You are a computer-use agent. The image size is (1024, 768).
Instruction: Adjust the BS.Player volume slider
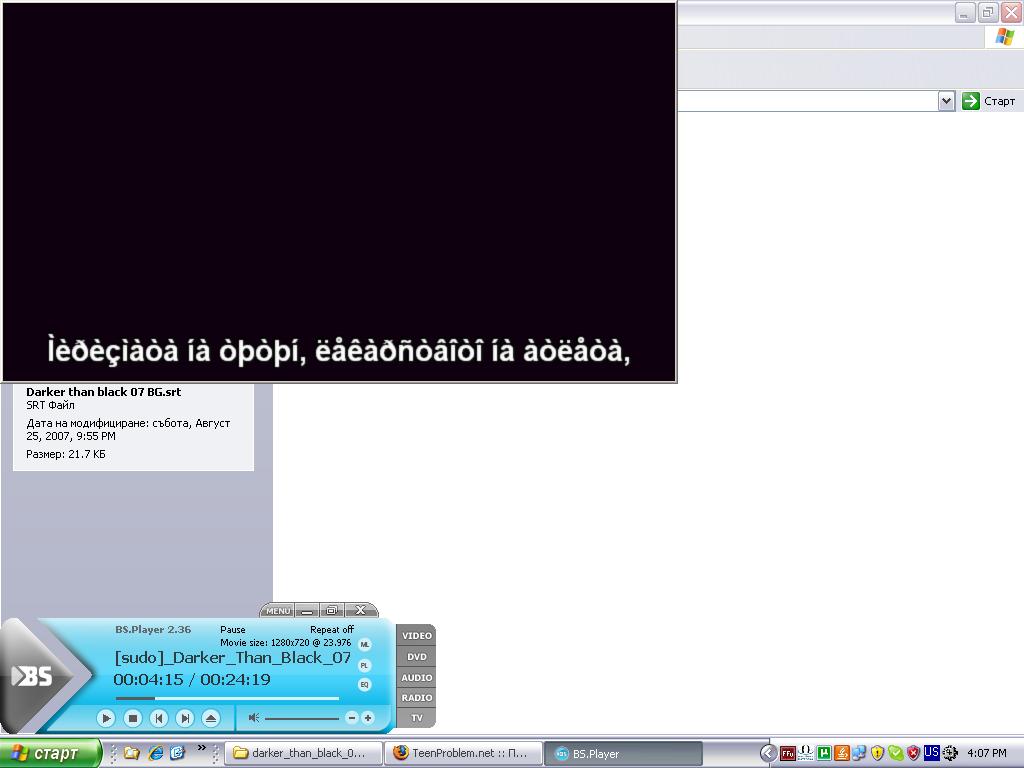tap(302, 718)
